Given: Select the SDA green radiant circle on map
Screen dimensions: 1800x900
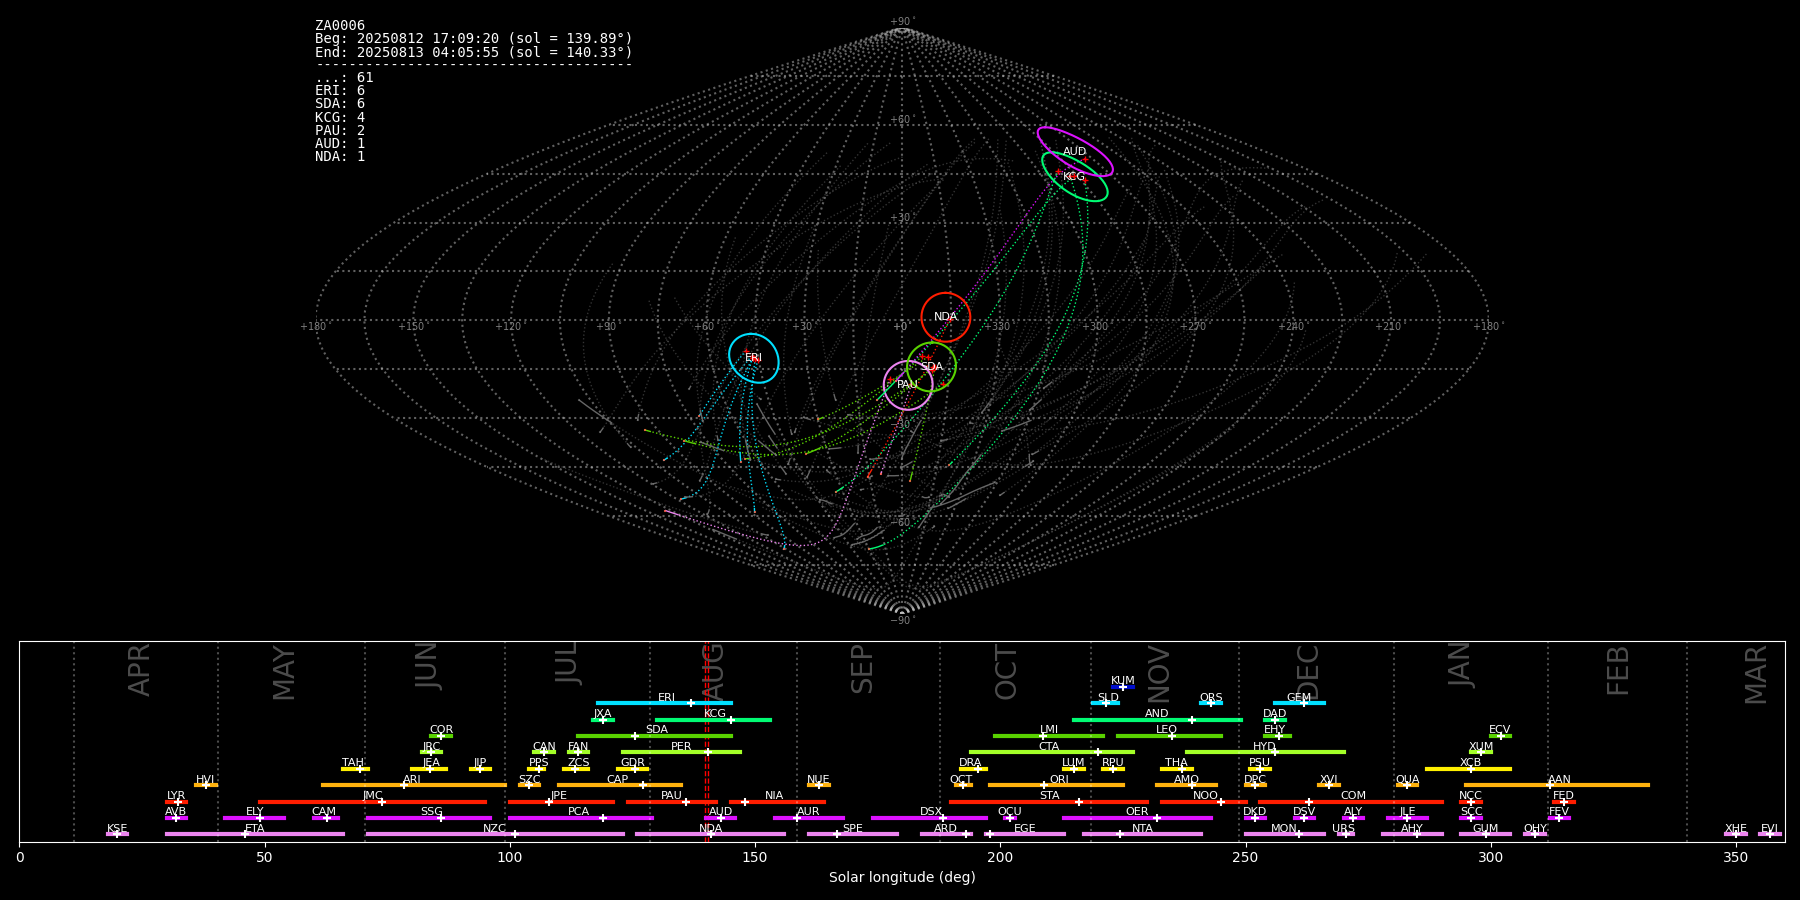Looking at the screenshot, I should click(931, 367).
